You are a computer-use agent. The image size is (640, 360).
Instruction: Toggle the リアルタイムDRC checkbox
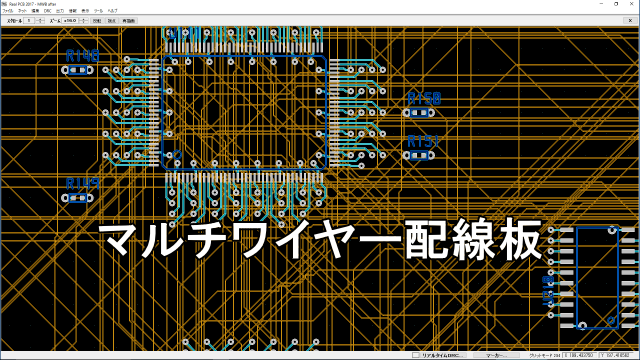click(x=415, y=356)
